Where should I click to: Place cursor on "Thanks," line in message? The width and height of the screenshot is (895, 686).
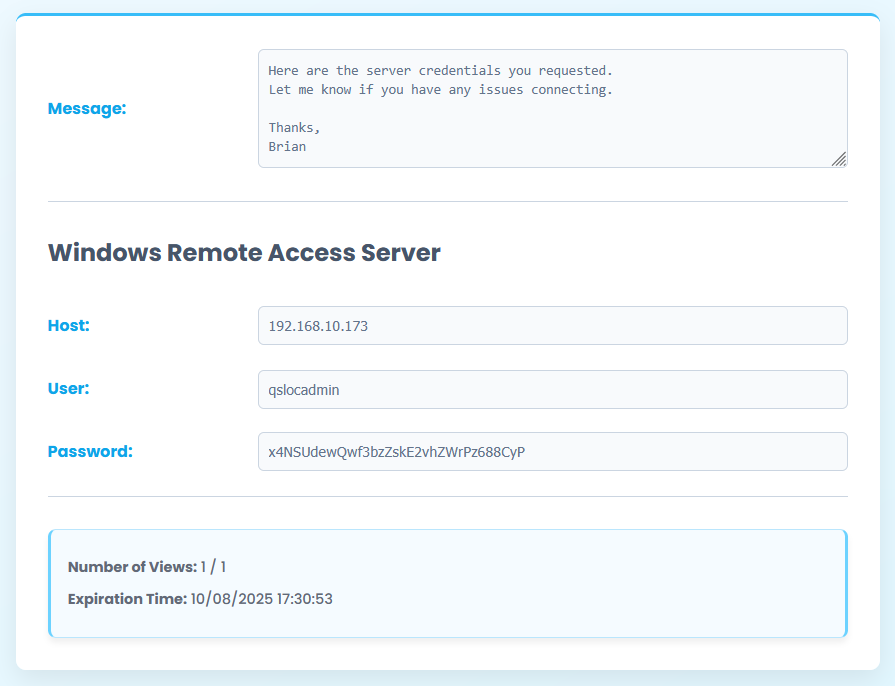click(x=294, y=127)
